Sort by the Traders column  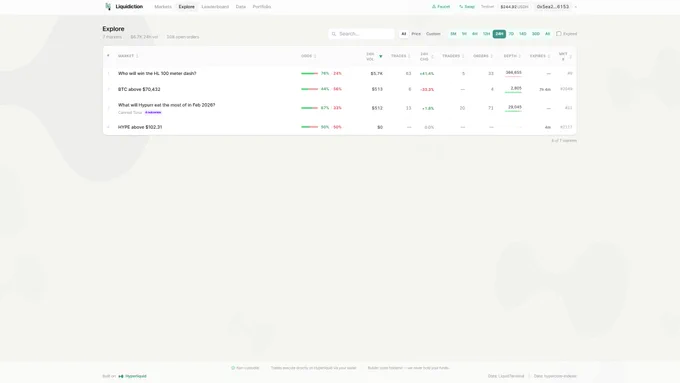(453, 56)
